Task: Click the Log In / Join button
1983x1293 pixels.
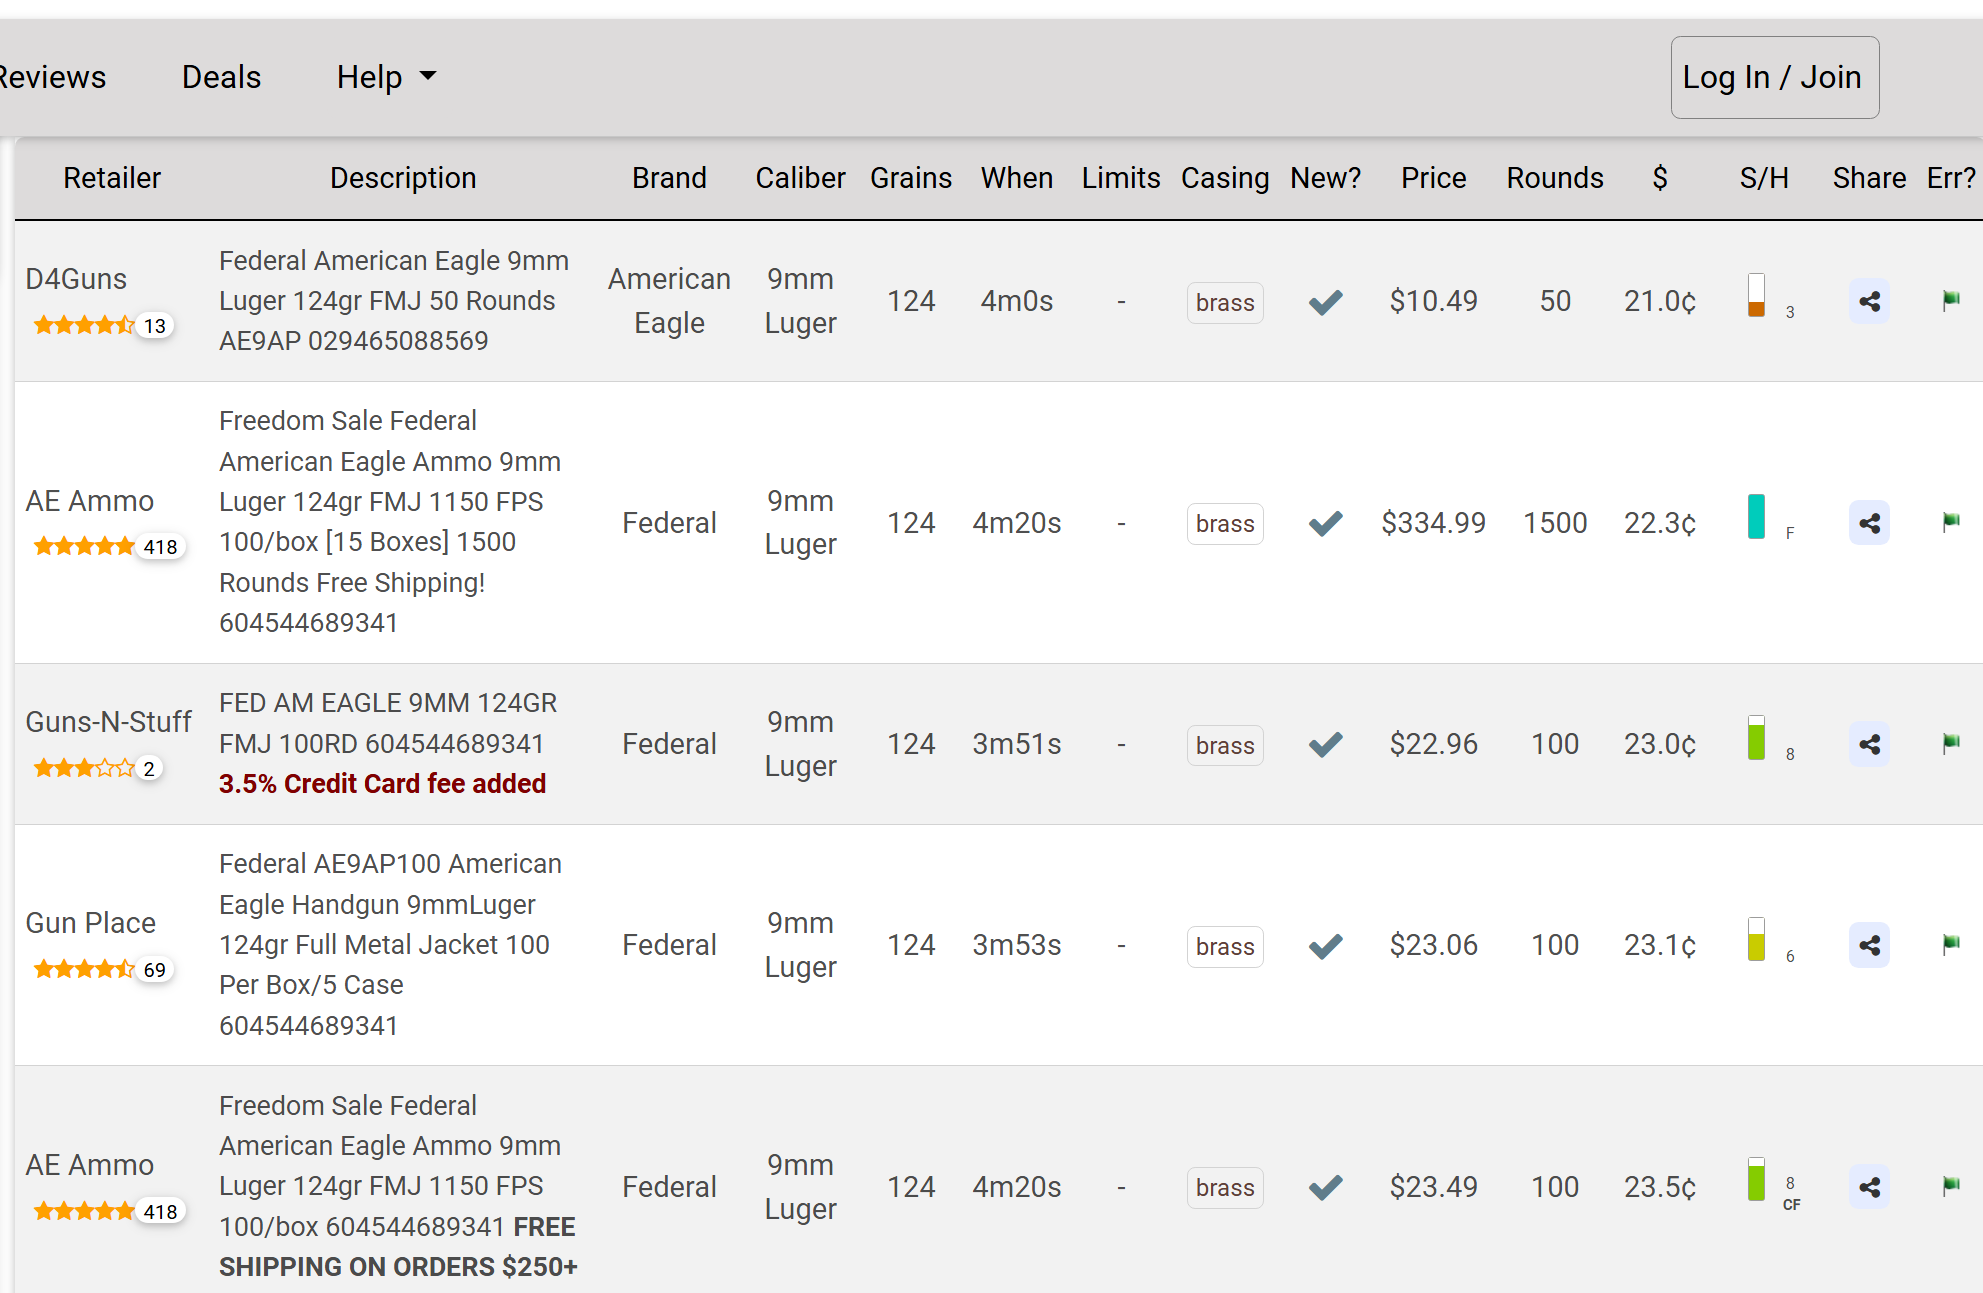Action: [1774, 77]
